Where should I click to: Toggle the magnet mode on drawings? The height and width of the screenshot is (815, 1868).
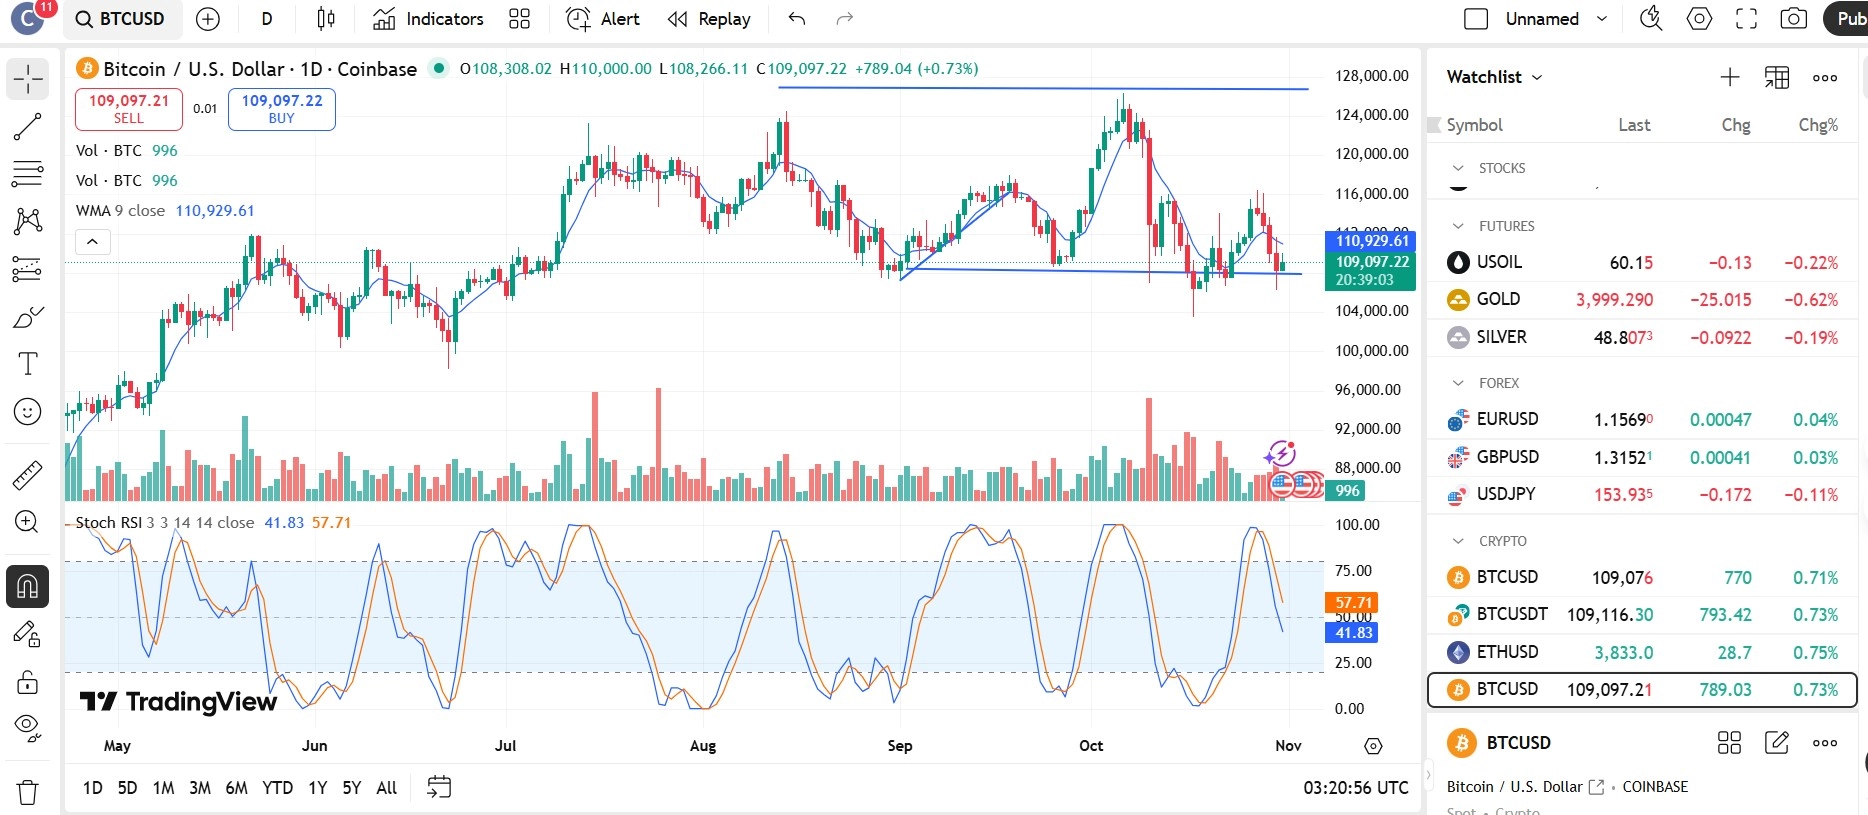click(27, 586)
